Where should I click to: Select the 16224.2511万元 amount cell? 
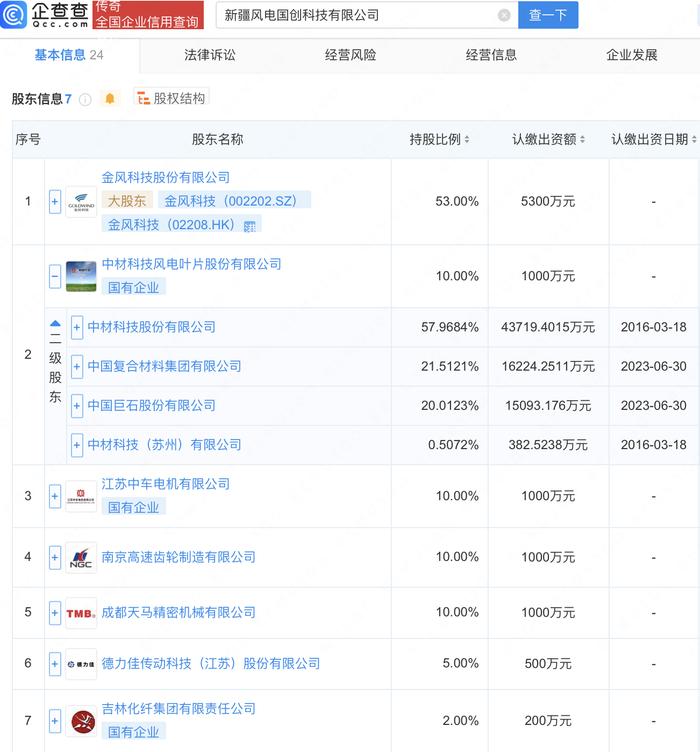pyautogui.click(x=548, y=367)
